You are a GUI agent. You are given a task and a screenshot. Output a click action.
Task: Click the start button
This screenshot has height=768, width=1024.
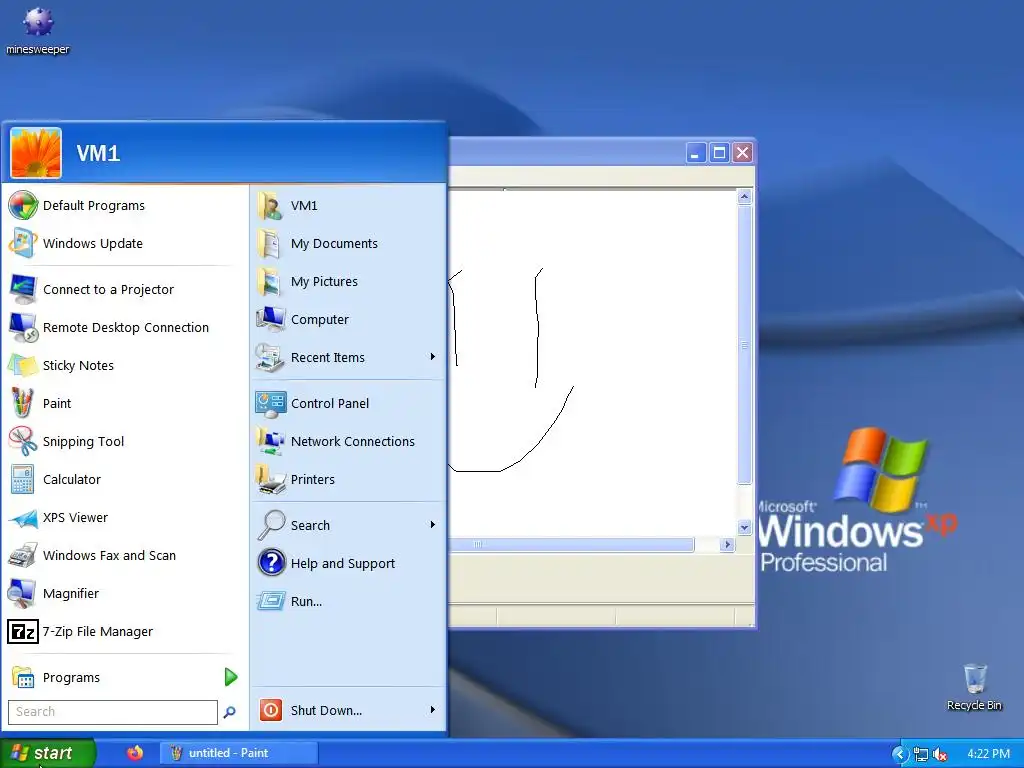(x=48, y=753)
